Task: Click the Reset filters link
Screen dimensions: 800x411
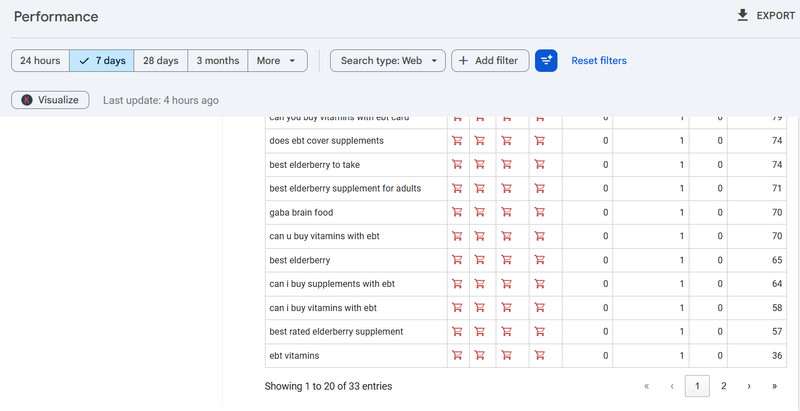Action: click(599, 61)
